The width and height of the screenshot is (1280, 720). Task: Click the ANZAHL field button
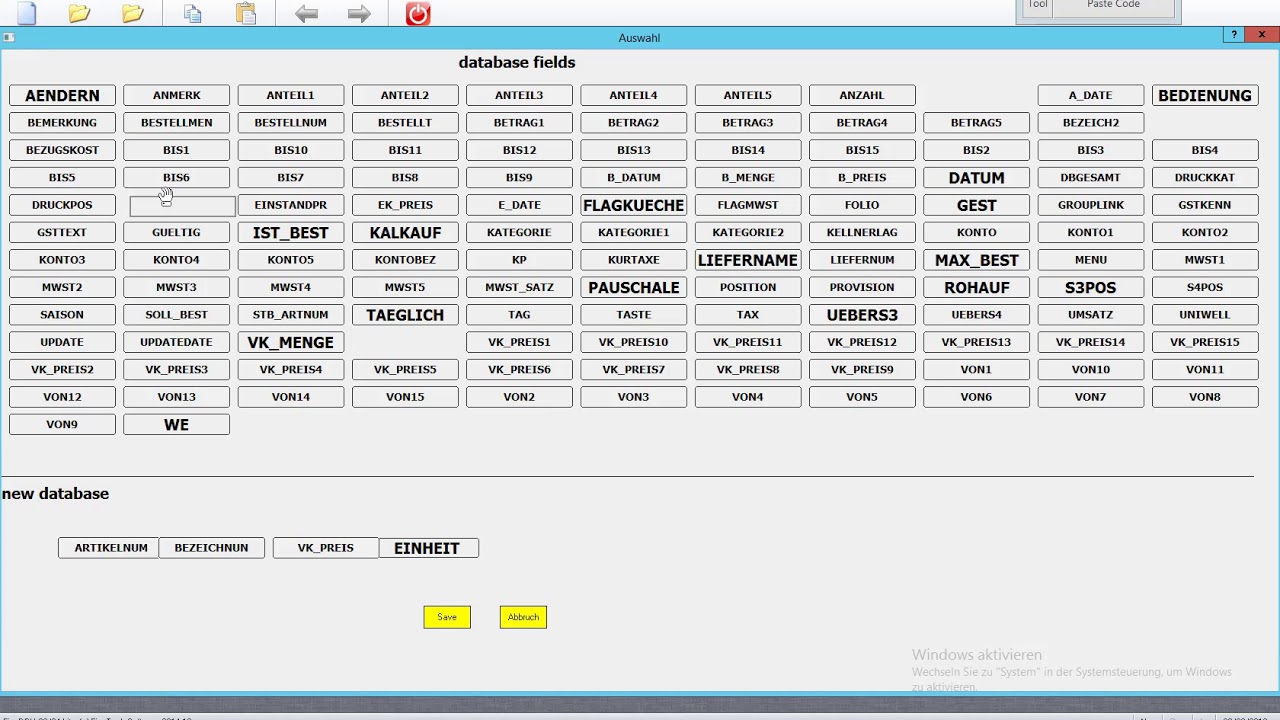tap(862, 96)
